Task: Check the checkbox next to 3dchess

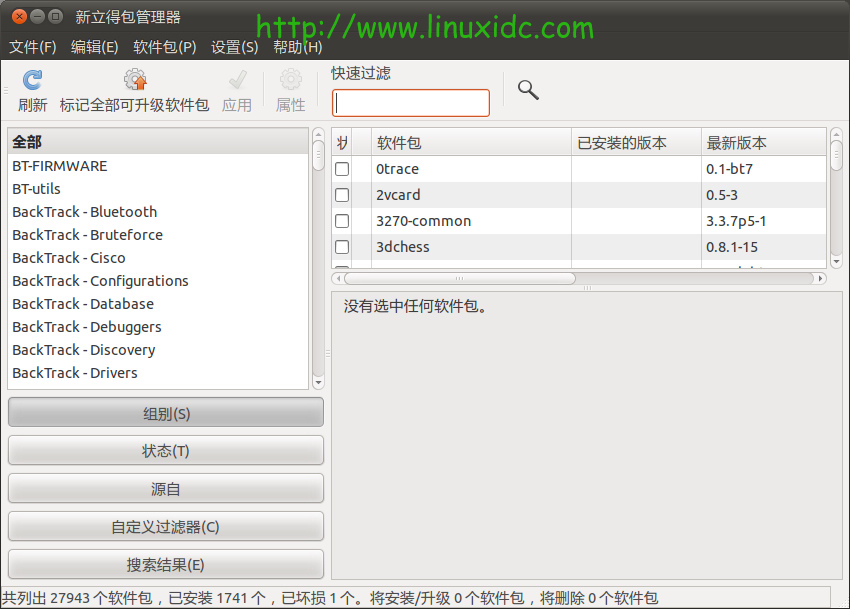Action: pyautogui.click(x=341, y=247)
